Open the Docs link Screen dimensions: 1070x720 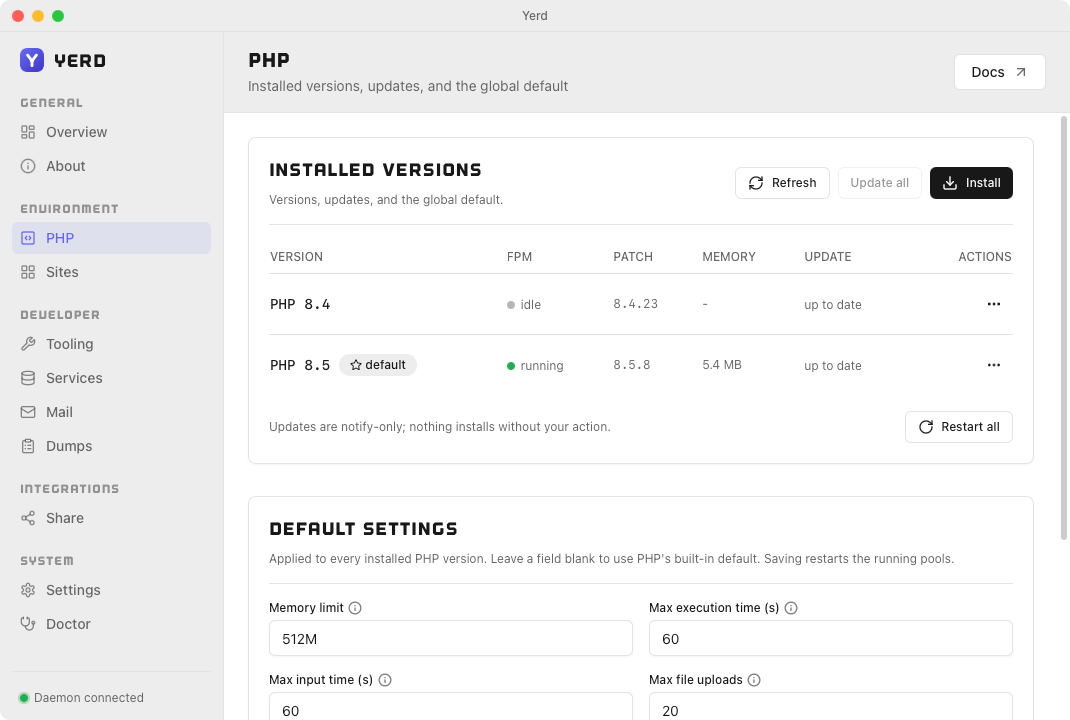pos(1000,72)
